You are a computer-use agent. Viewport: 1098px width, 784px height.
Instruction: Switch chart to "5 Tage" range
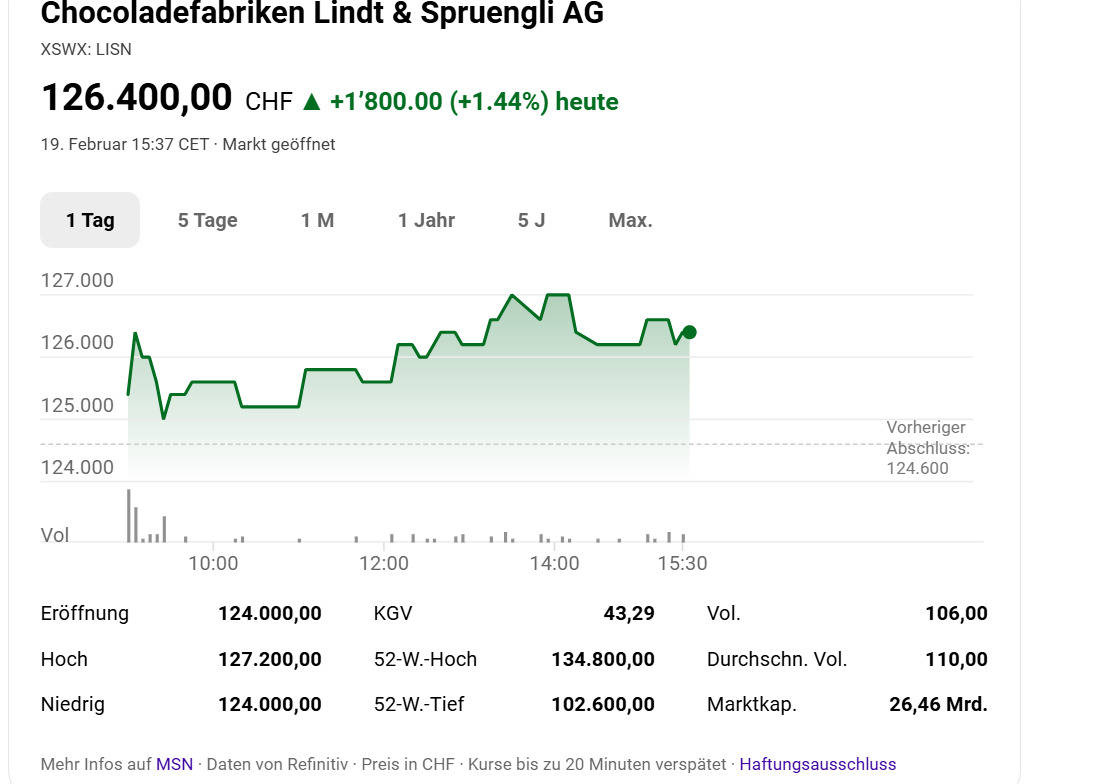tap(207, 220)
